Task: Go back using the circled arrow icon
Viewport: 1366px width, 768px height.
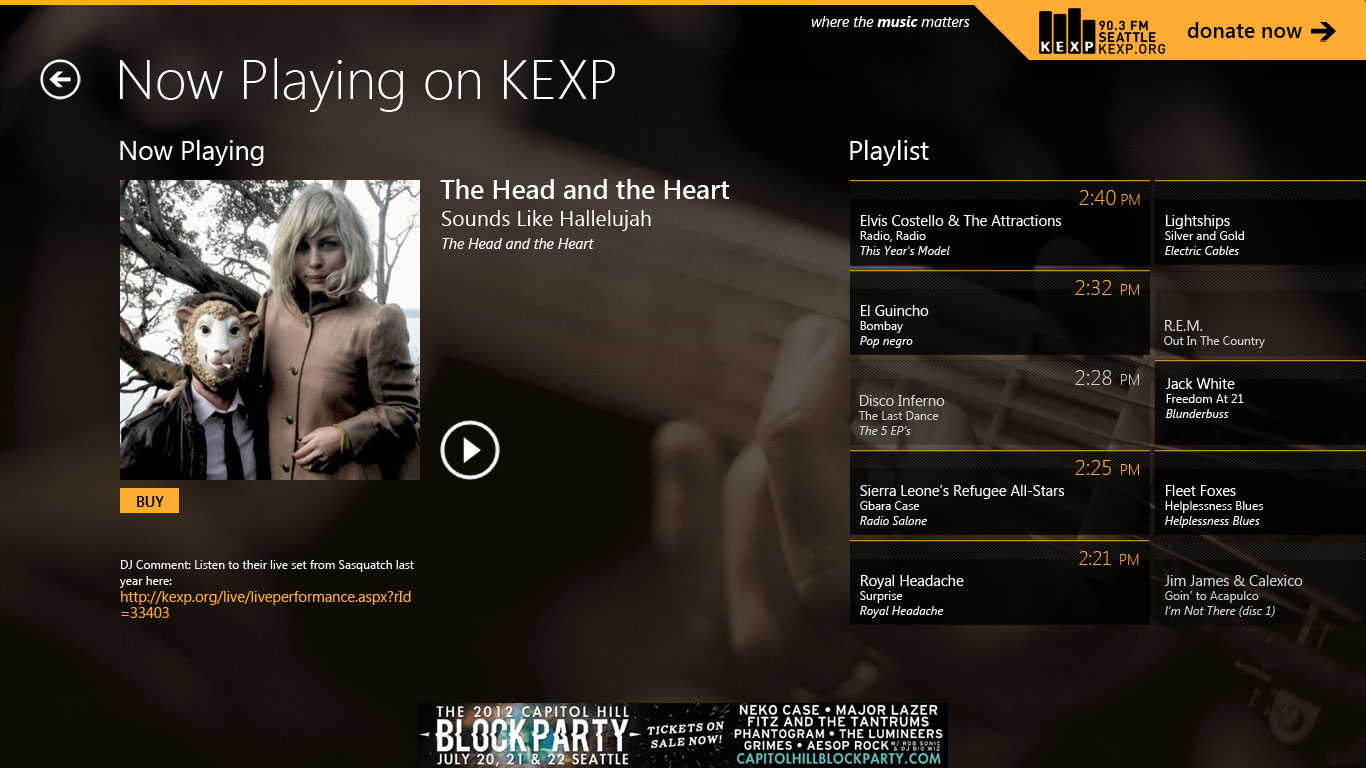Action: [x=60, y=80]
